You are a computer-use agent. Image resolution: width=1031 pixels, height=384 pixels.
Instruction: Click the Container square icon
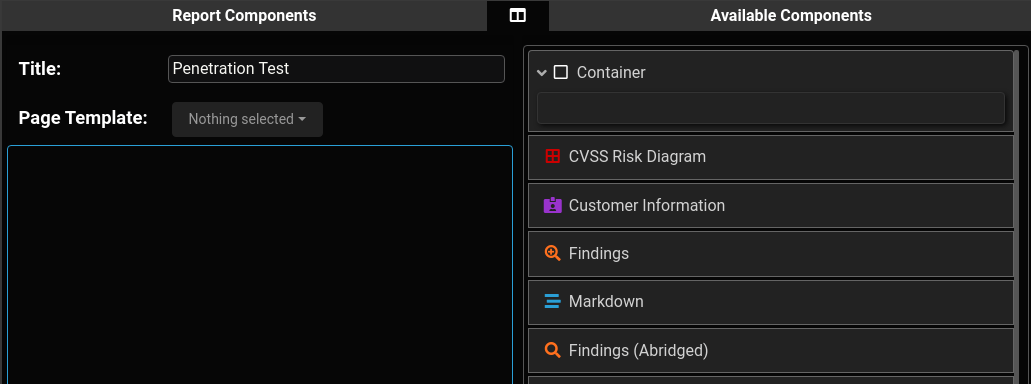[560, 72]
